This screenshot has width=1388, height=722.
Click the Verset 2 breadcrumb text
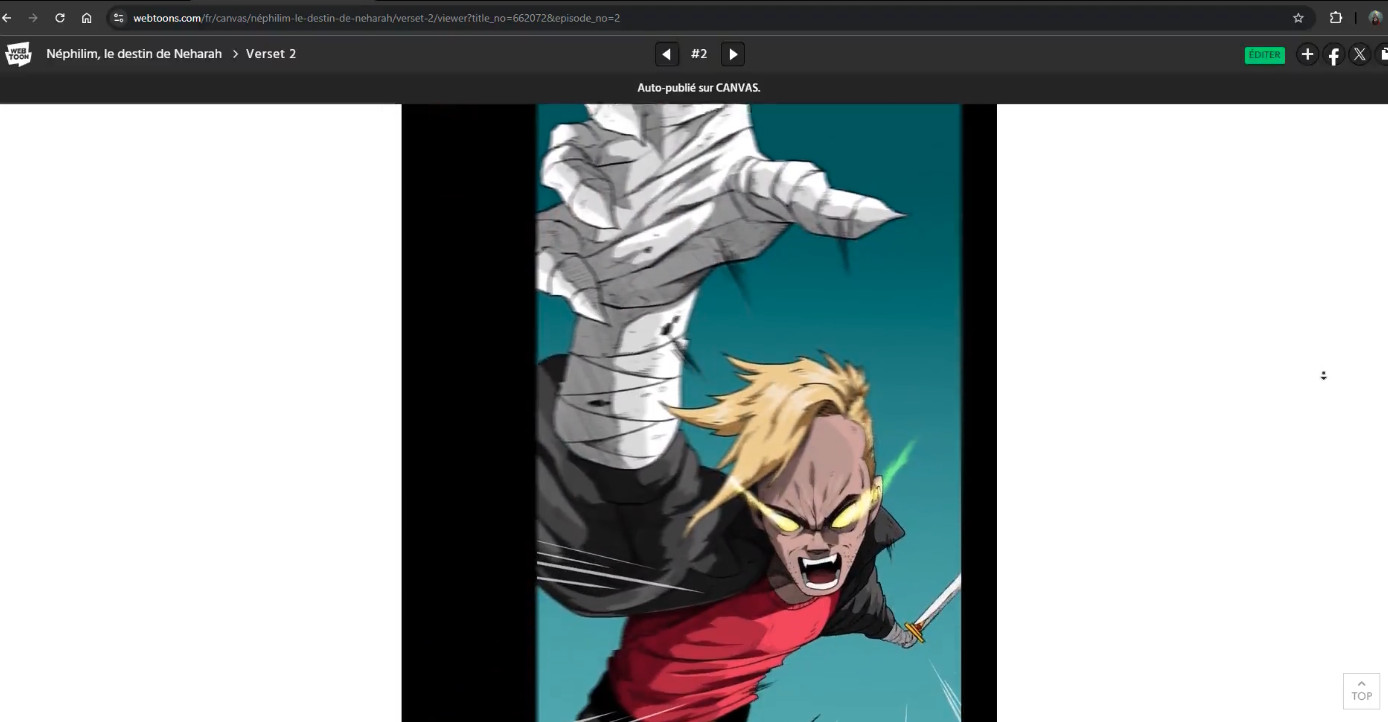(x=271, y=54)
